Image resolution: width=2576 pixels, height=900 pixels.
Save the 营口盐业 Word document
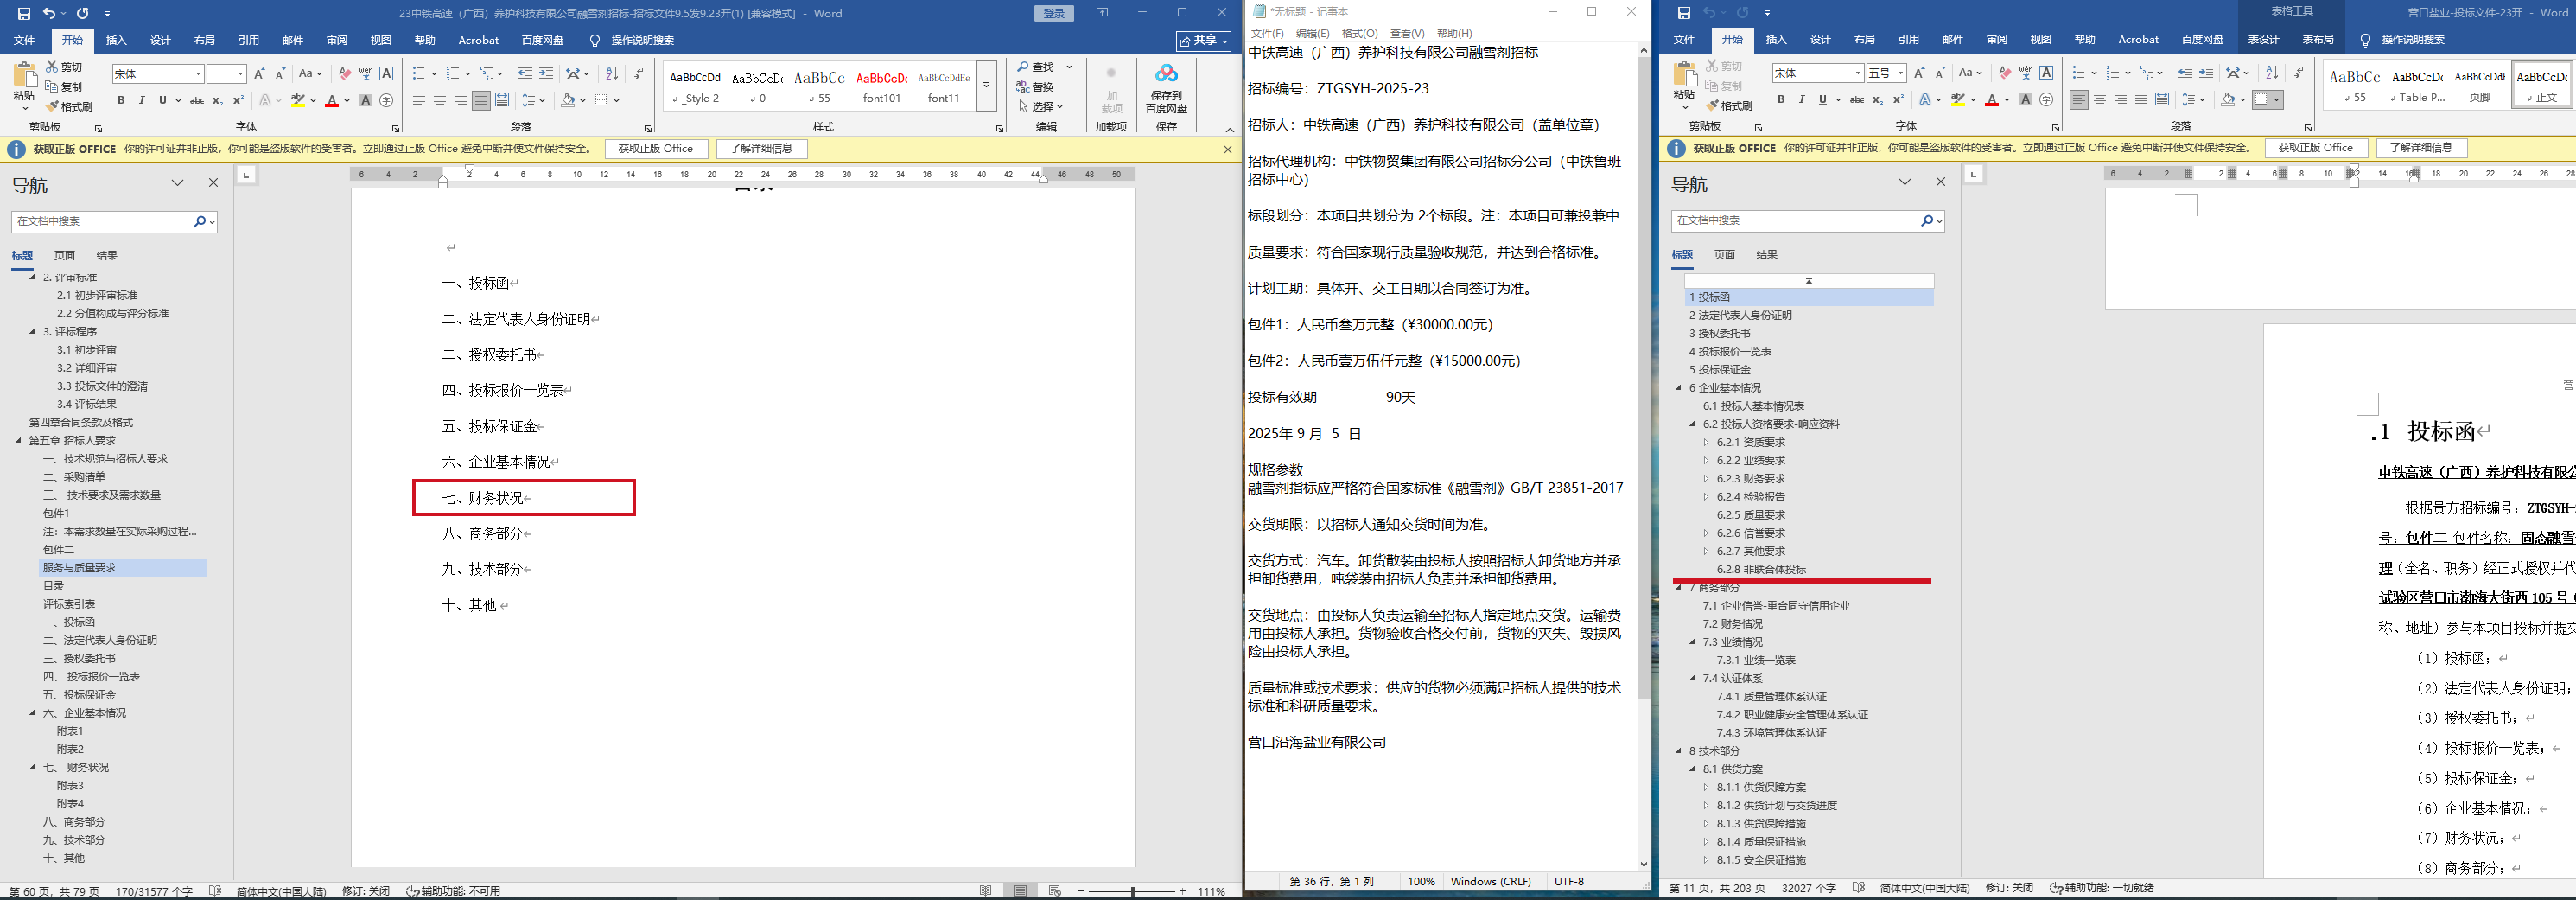1684,13
